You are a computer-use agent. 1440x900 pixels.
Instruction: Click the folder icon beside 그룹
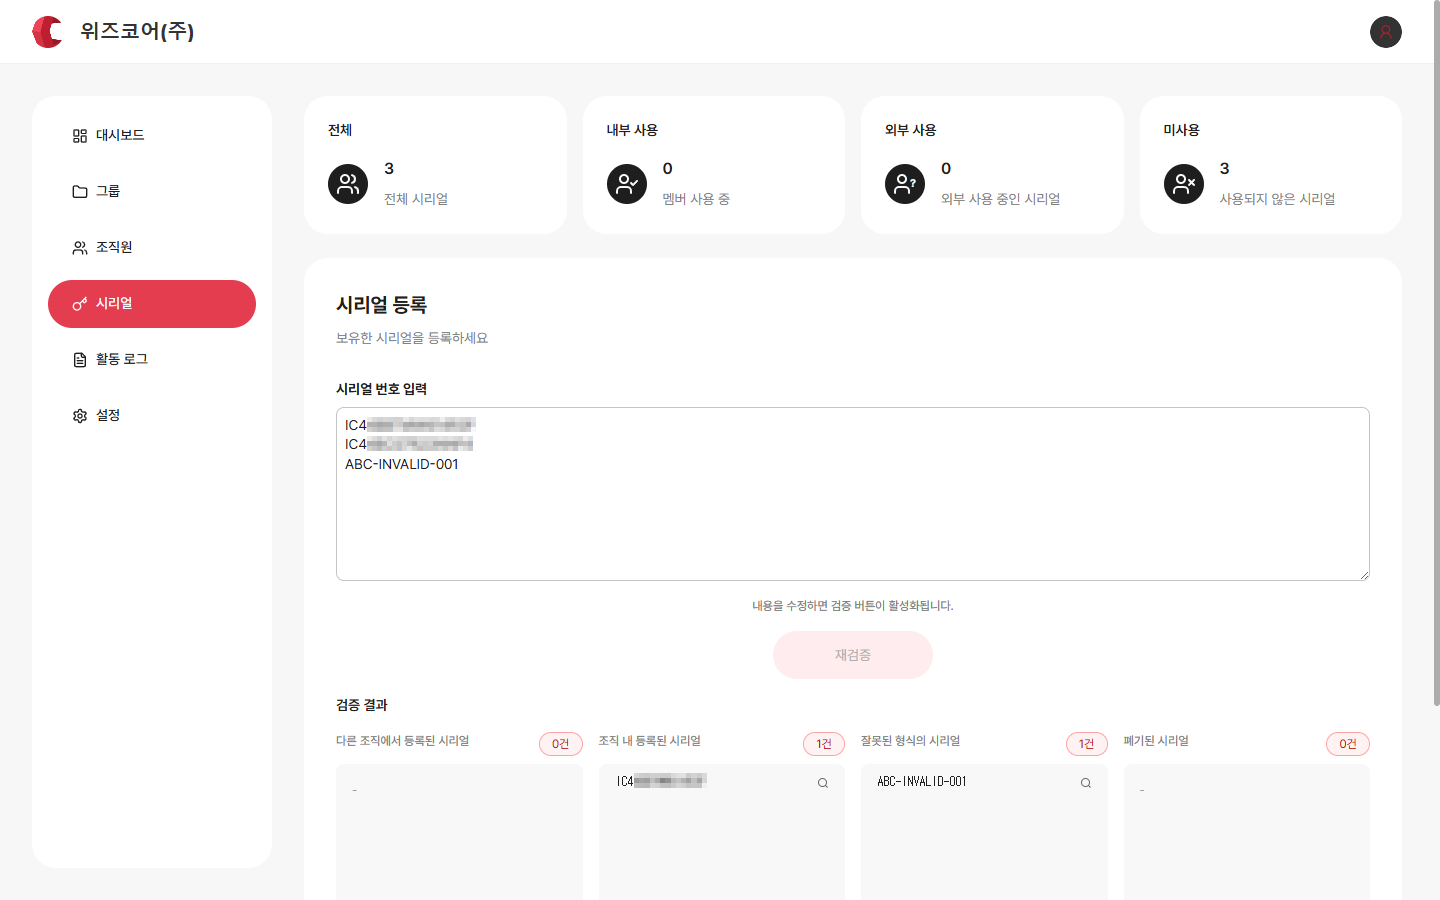click(x=80, y=192)
